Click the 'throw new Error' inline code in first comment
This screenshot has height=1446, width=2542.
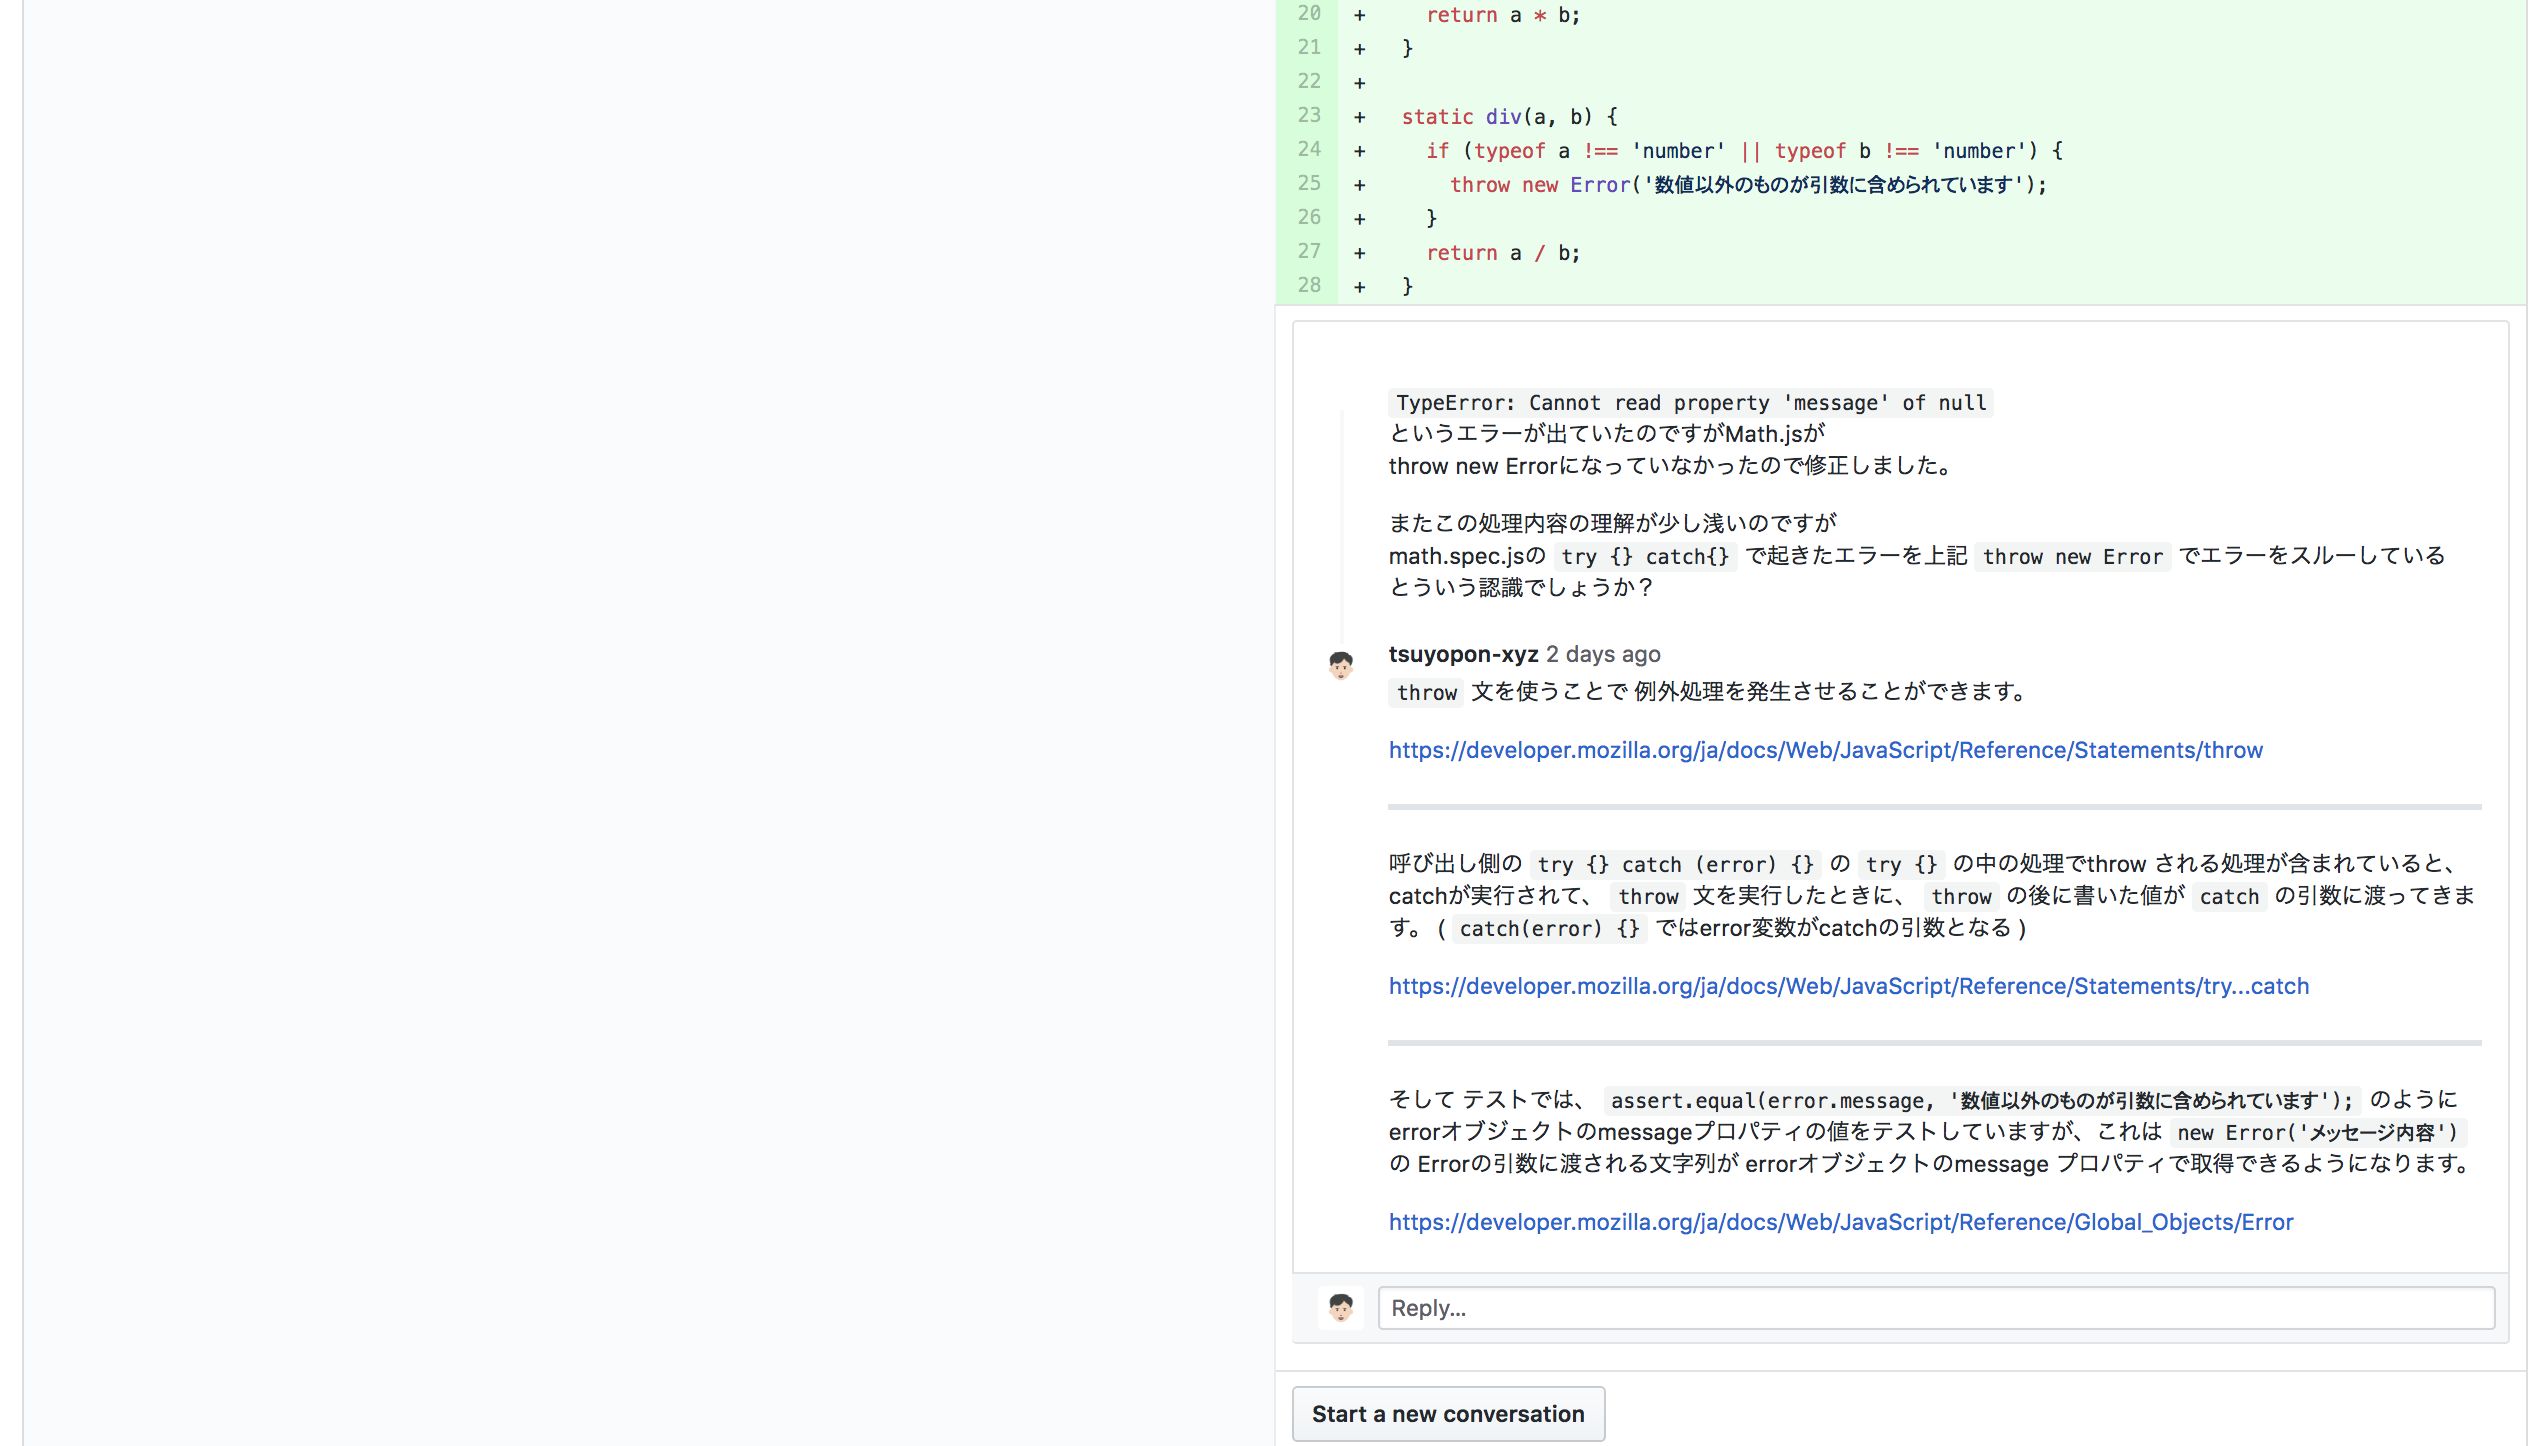[2072, 557]
